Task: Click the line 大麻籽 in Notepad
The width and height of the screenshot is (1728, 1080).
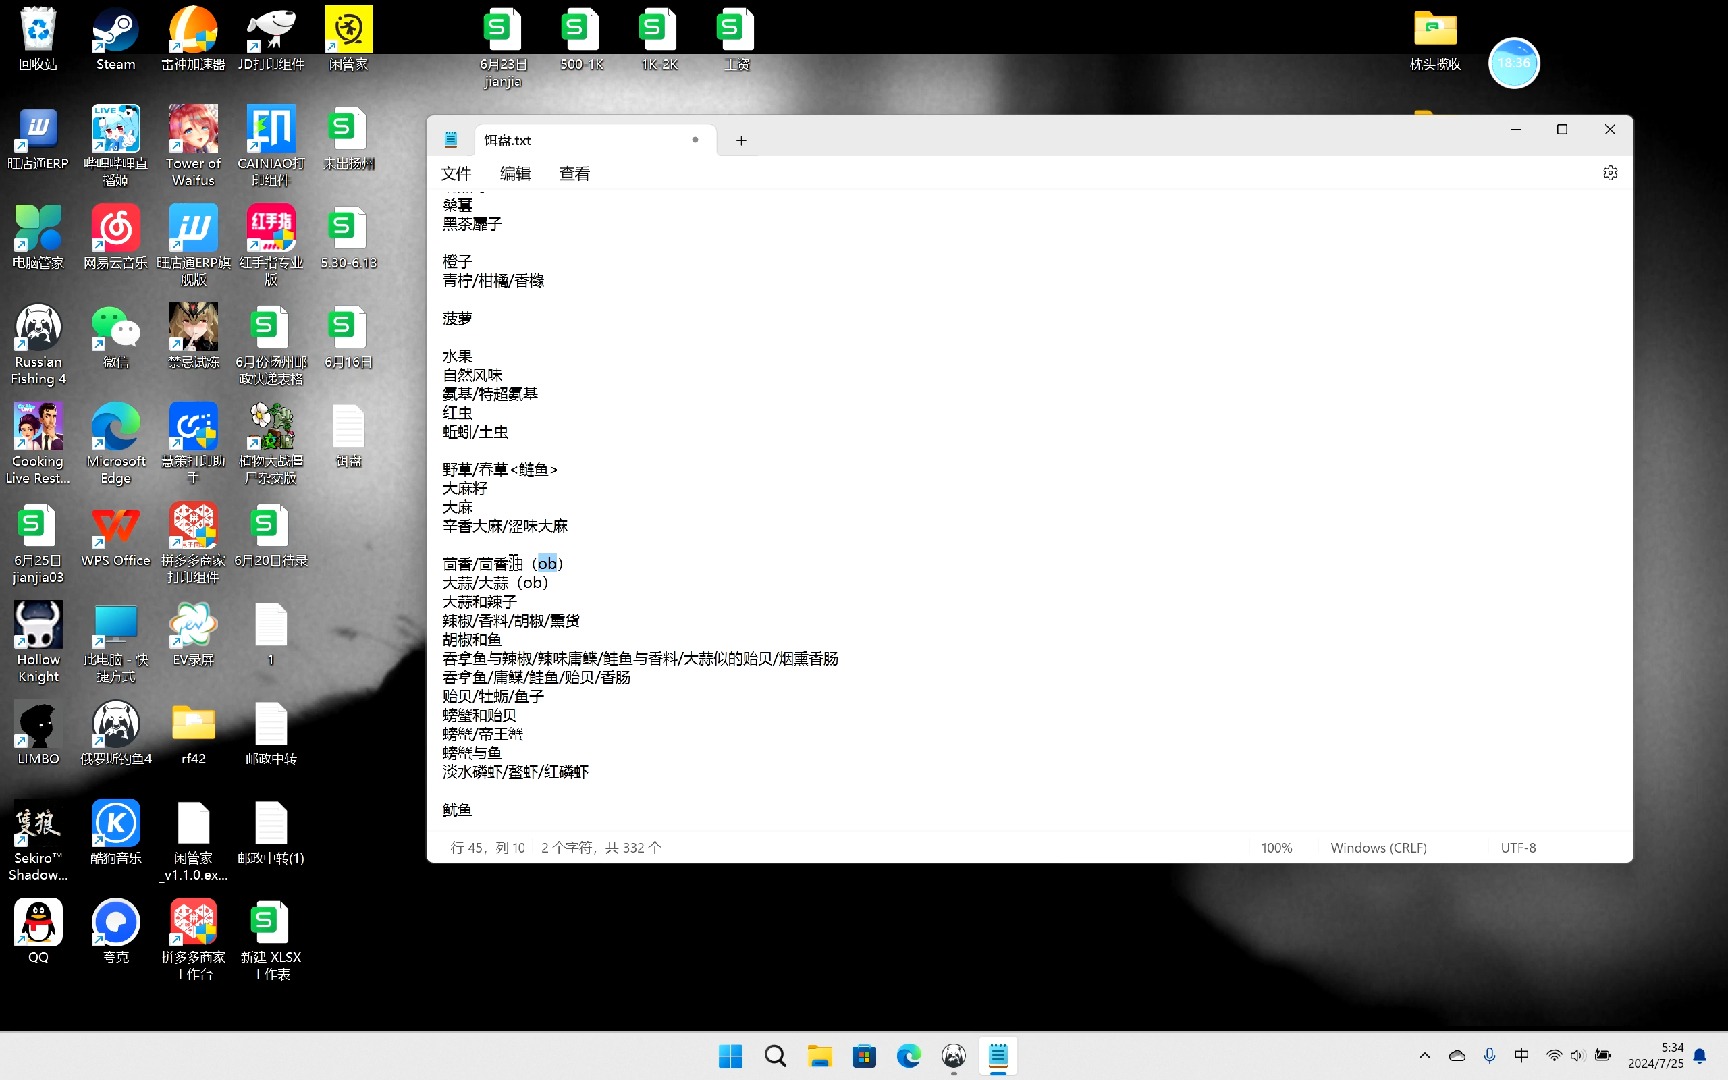Action: click(x=465, y=488)
